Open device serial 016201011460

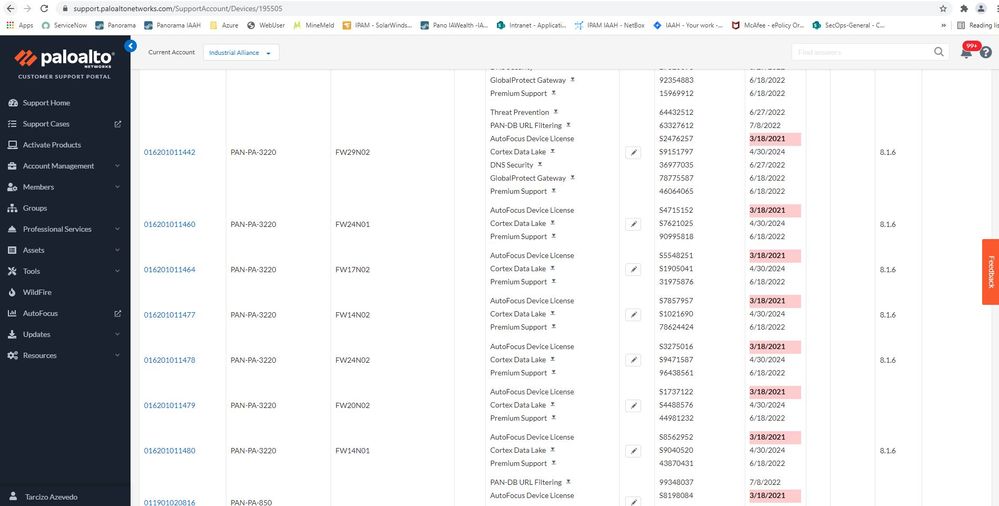click(169, 224)
